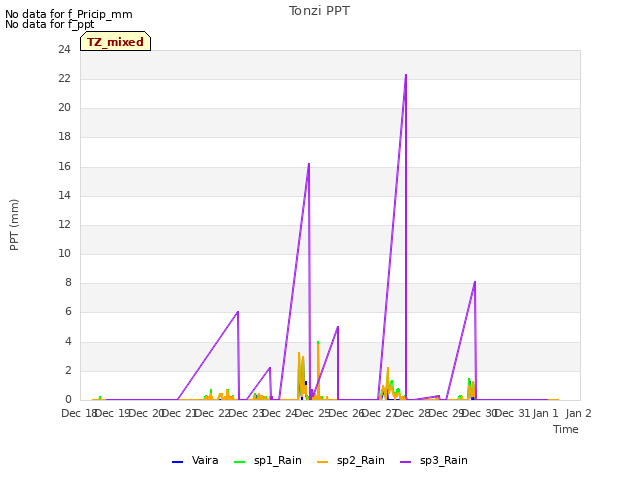Click the 'No data for f_ppt' message

[x=49, y=24]
